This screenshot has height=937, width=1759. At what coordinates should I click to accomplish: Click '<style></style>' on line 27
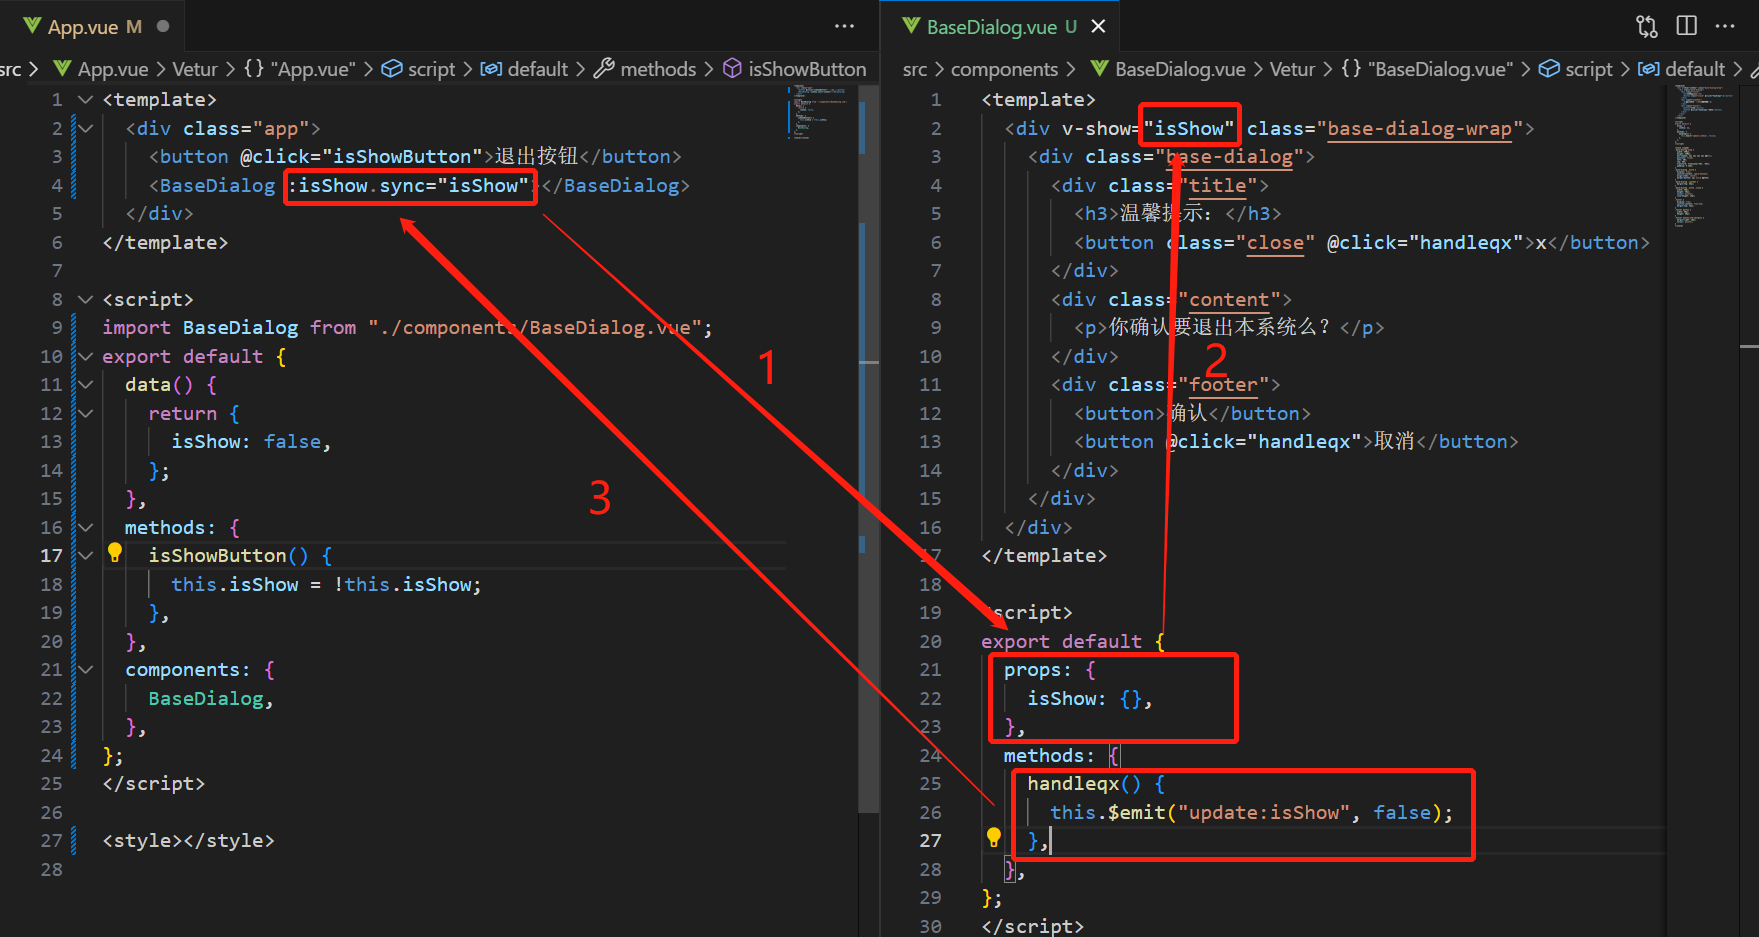click(x=188, y=840)
